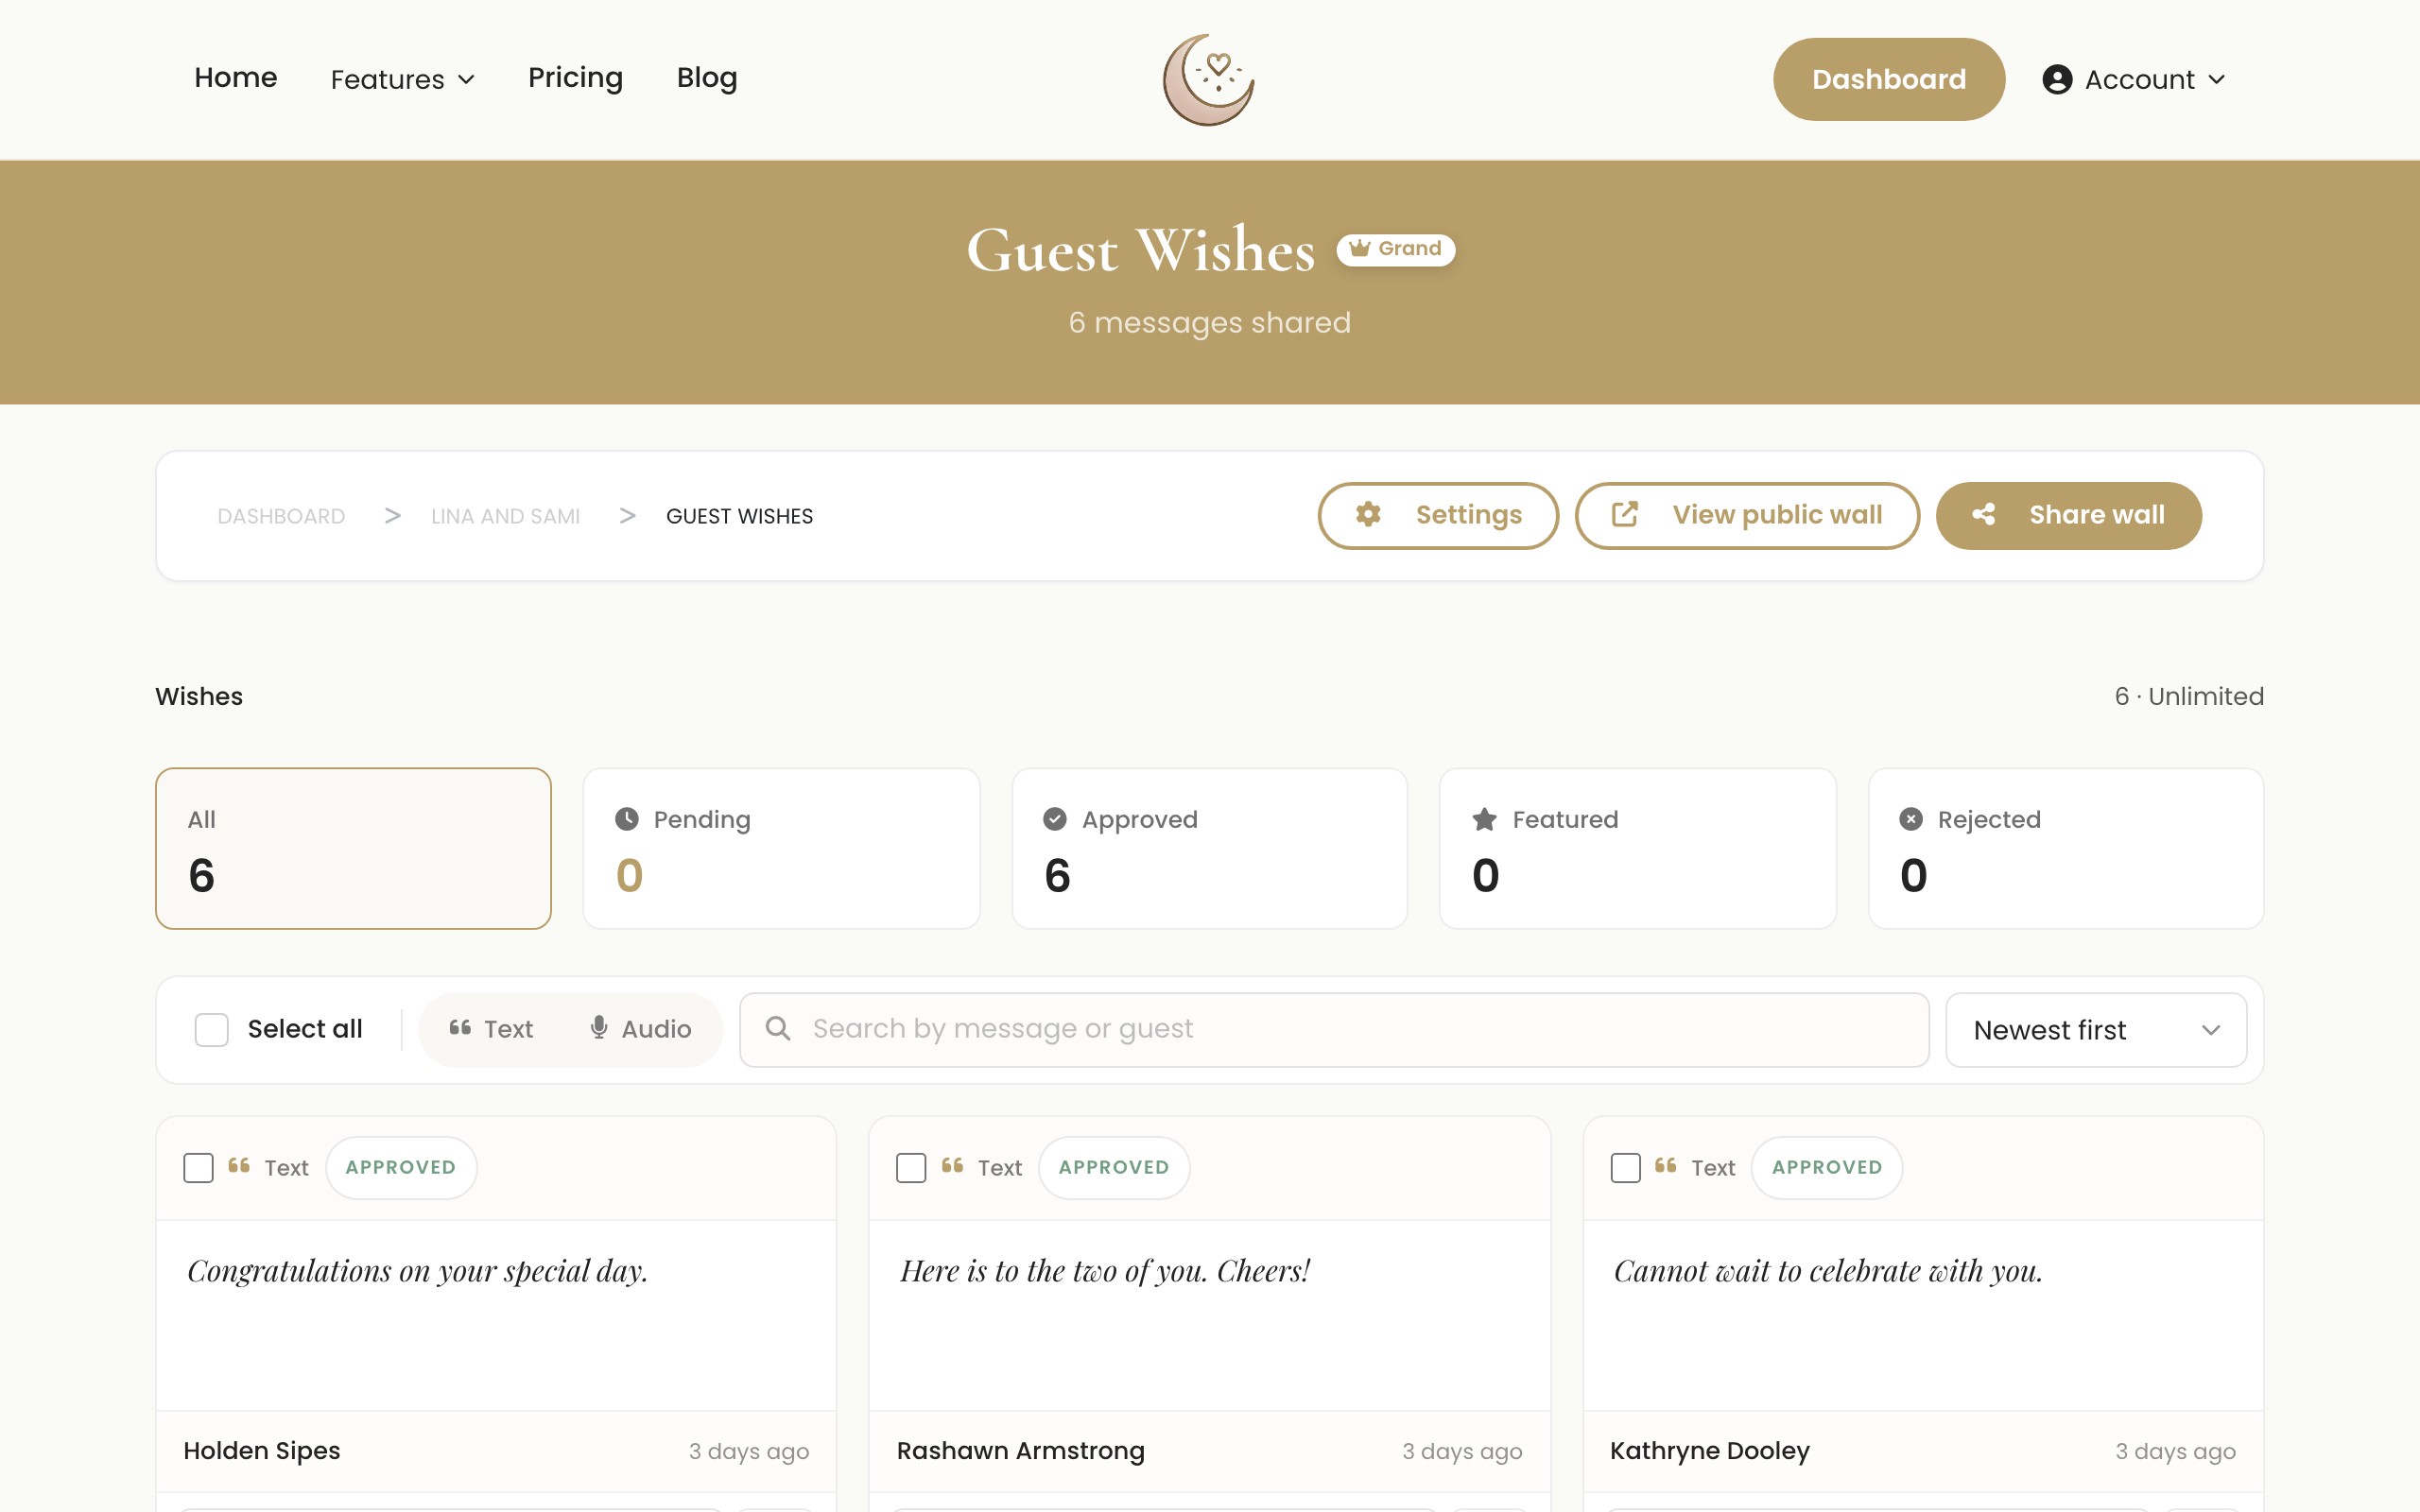Click the crescent moon logo

tap(1209, 80)
